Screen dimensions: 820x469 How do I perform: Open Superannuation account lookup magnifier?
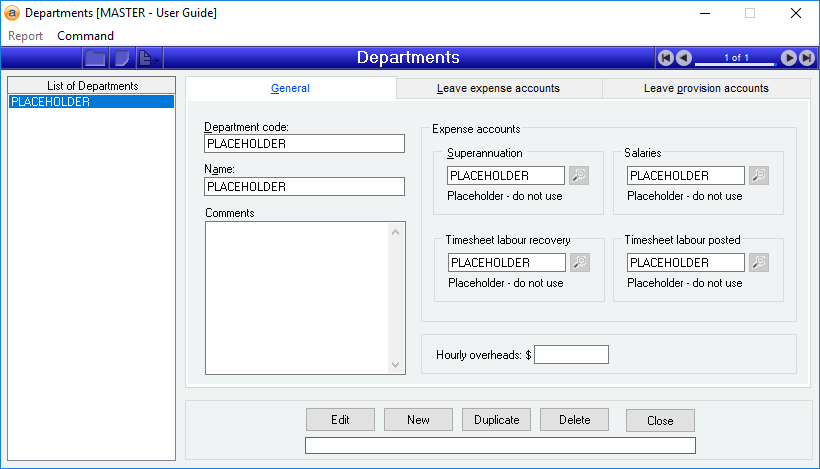579,176
